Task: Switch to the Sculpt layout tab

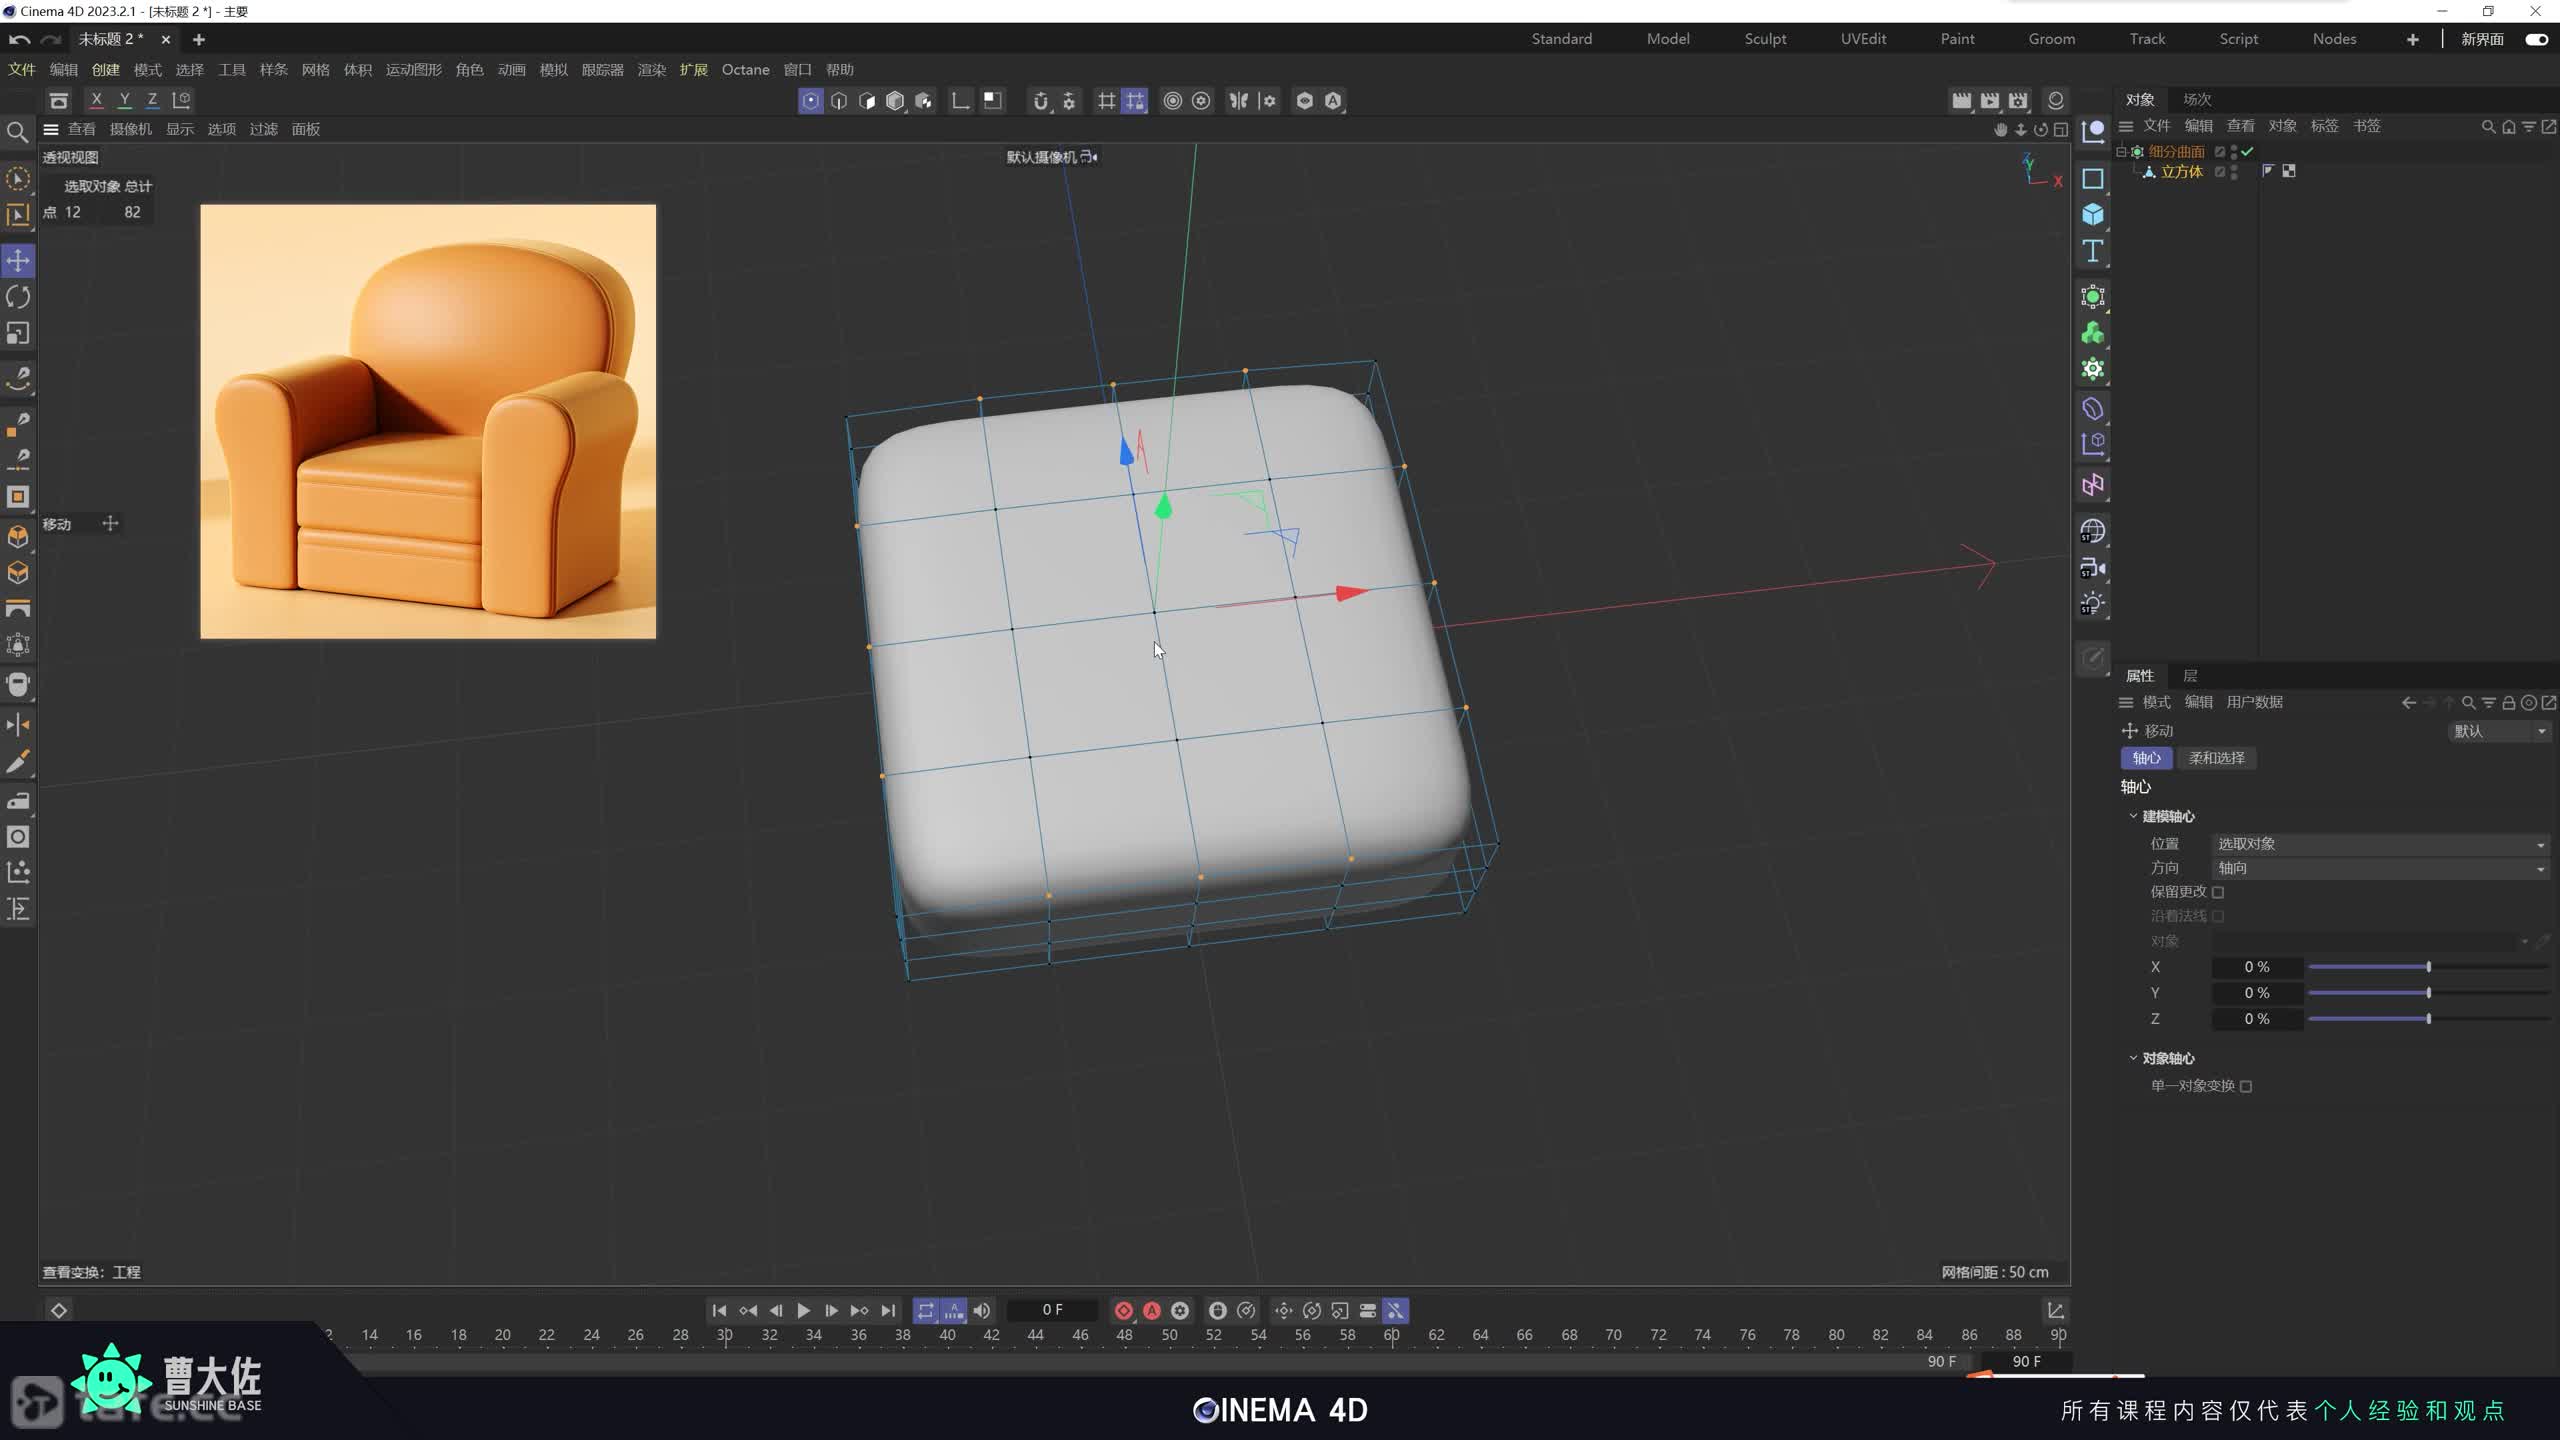Action: 1765,39
